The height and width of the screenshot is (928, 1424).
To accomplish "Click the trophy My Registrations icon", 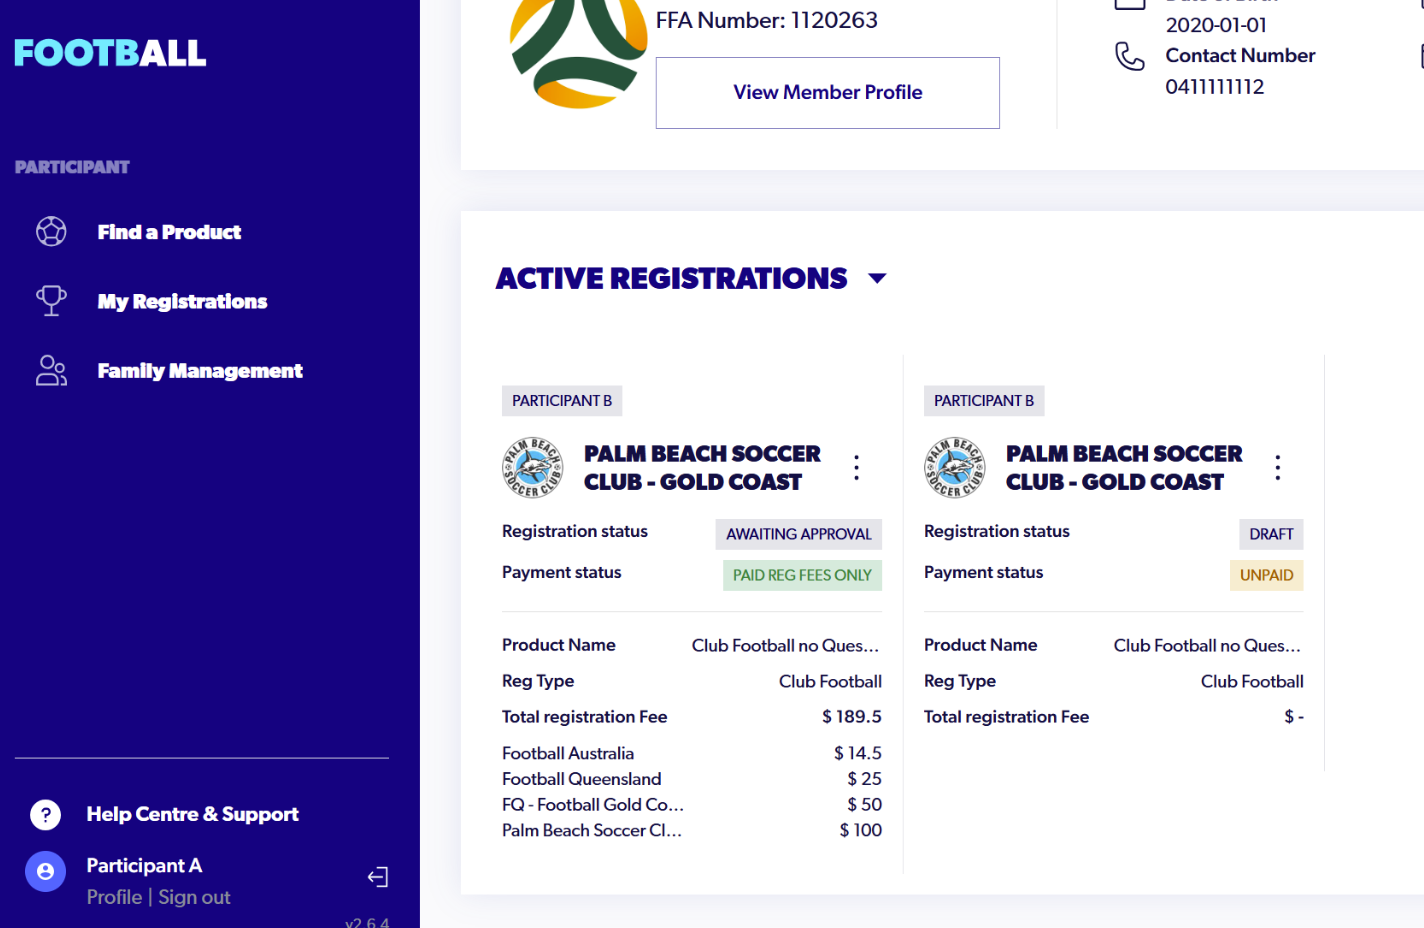I will pyautogui.click(x=51, y=300).
